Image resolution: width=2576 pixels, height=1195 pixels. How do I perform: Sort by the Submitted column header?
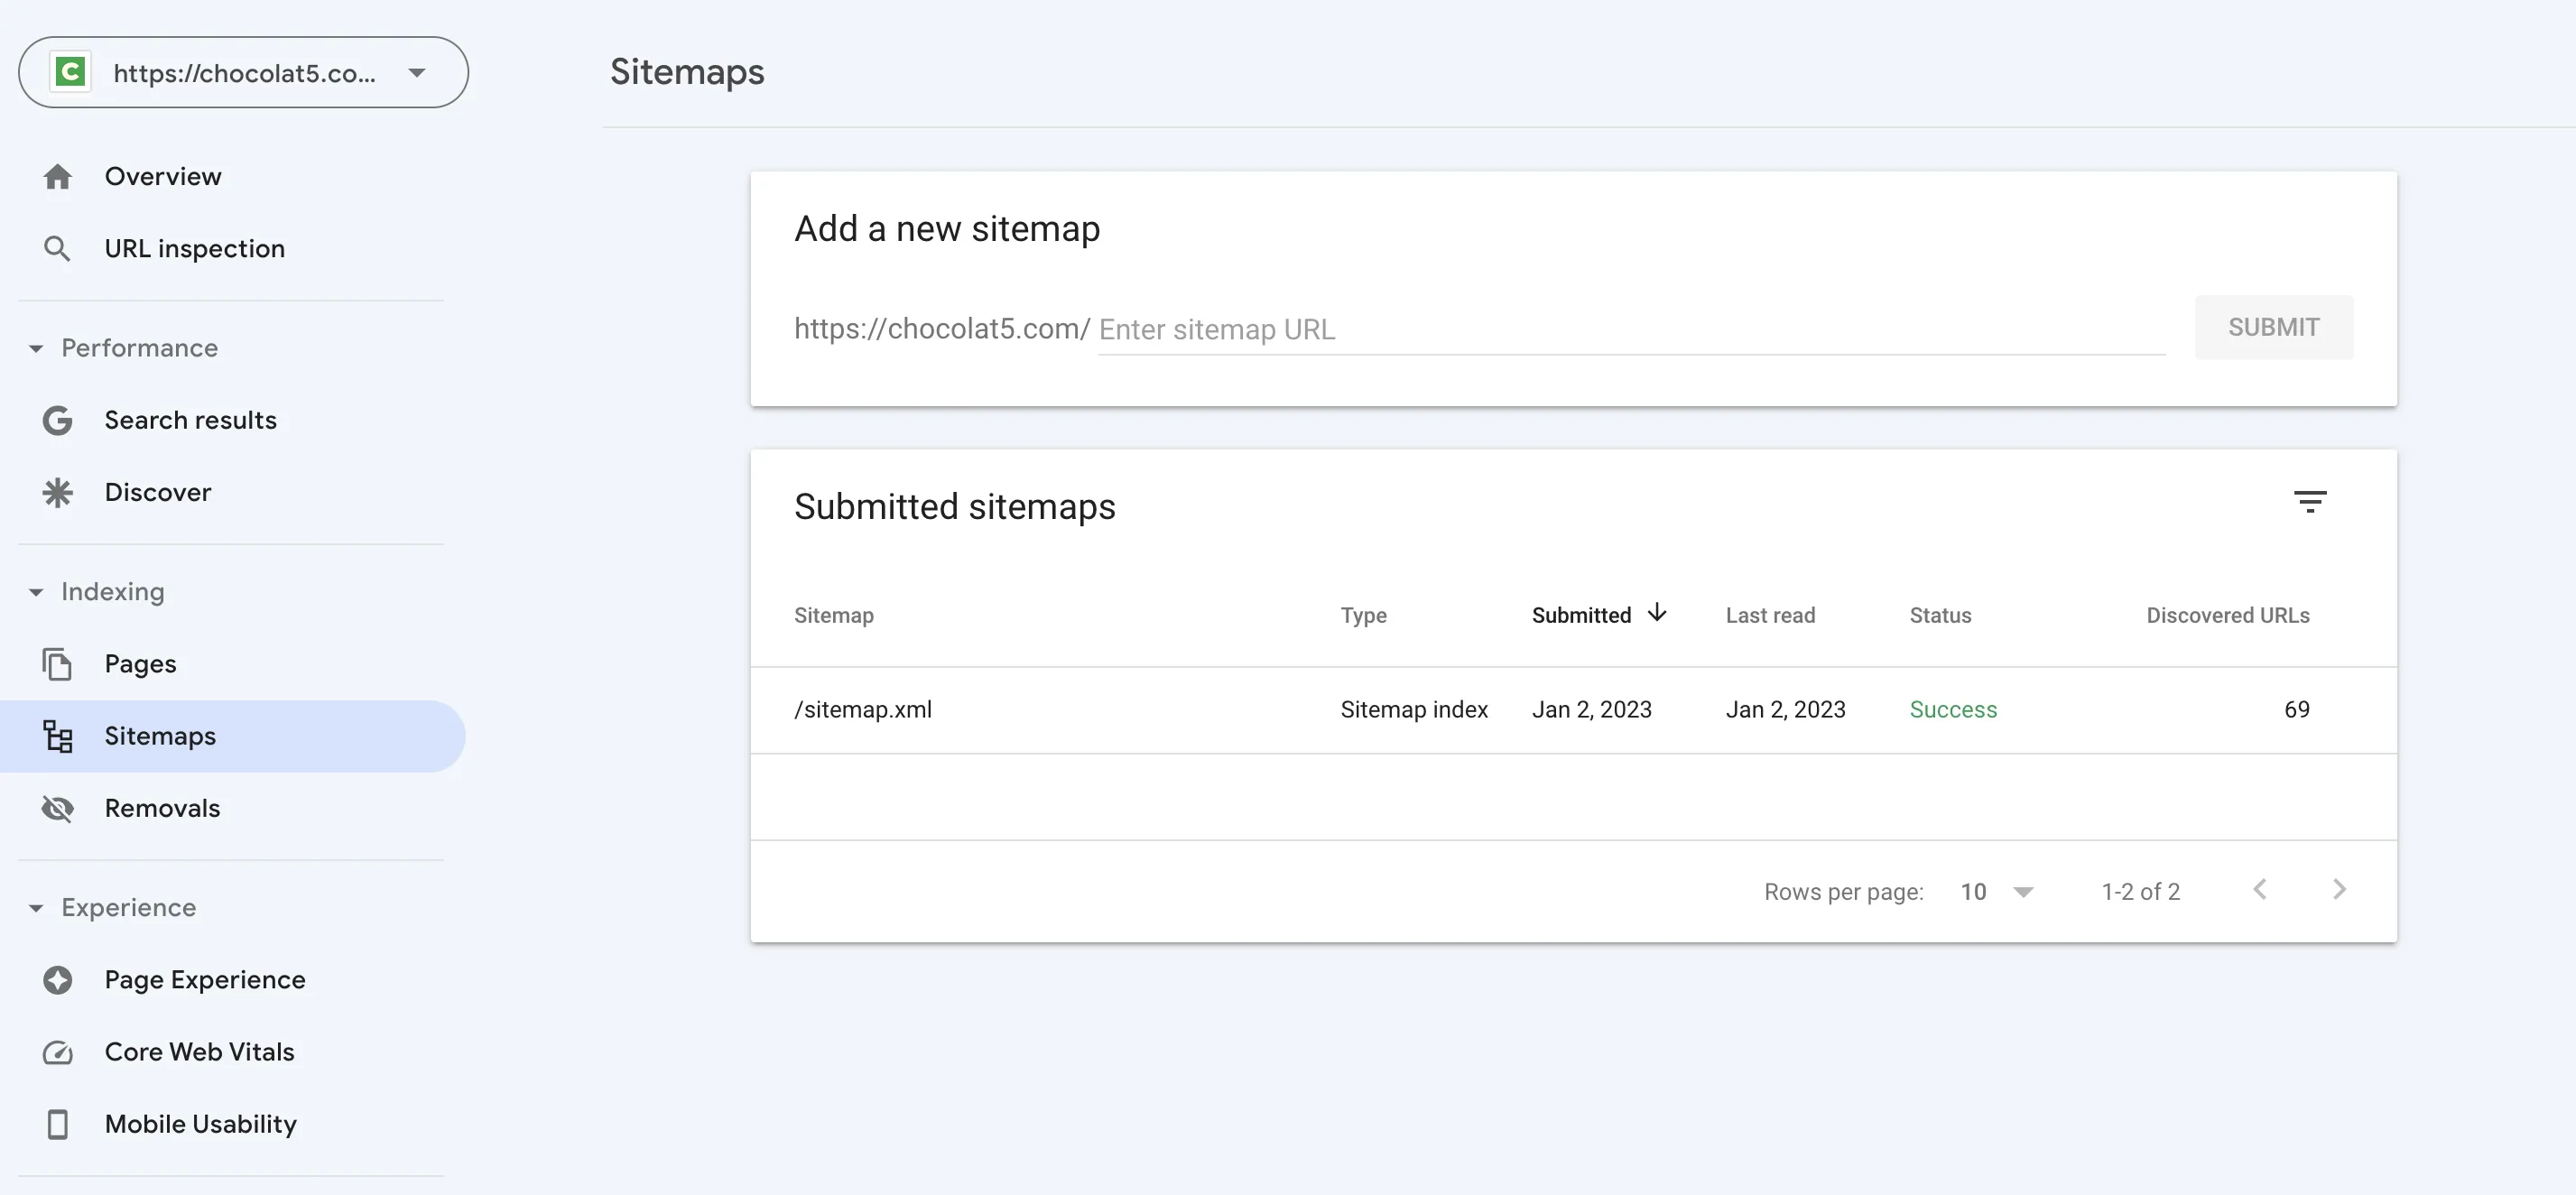tap(1581, 616)
